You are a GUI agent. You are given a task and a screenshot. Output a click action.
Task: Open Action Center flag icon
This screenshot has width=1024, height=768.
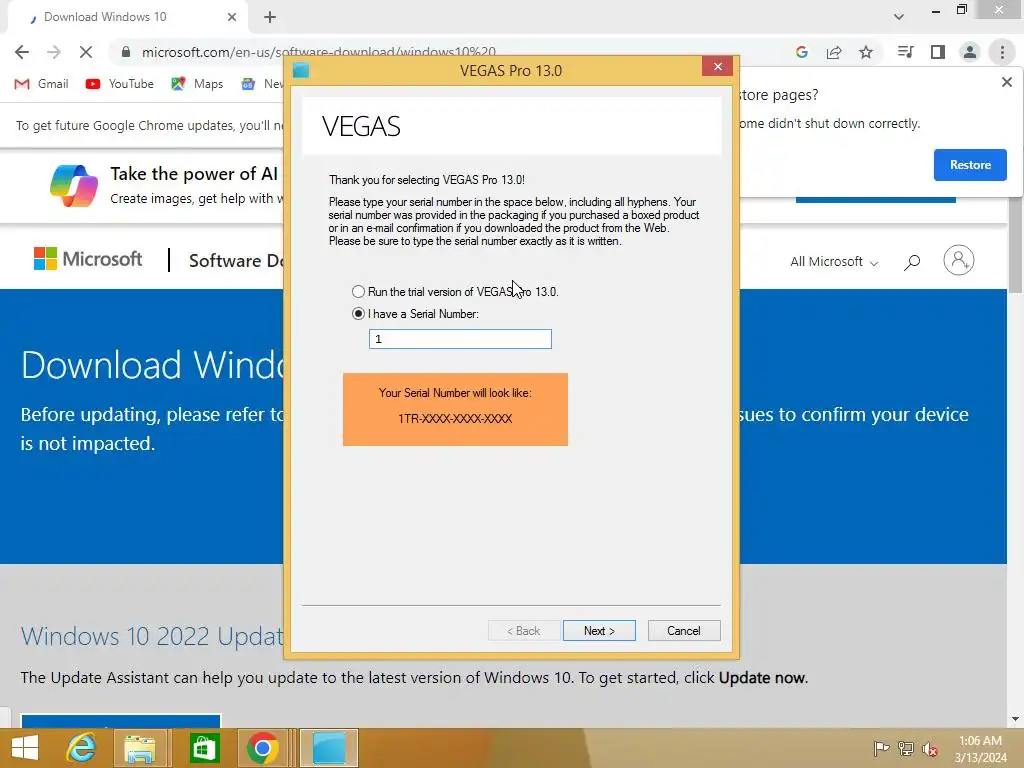click(881, 748)
